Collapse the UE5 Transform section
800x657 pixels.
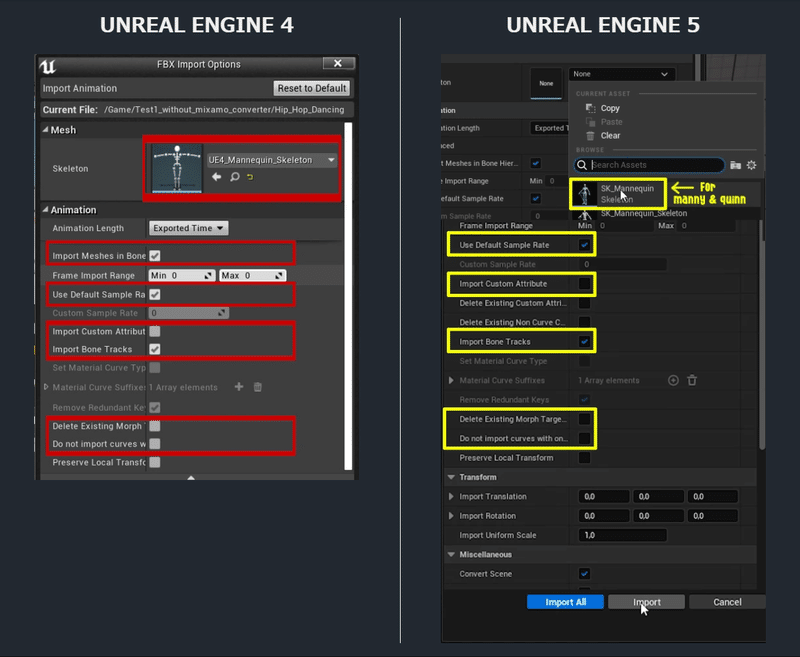click(x=451, y=477)
